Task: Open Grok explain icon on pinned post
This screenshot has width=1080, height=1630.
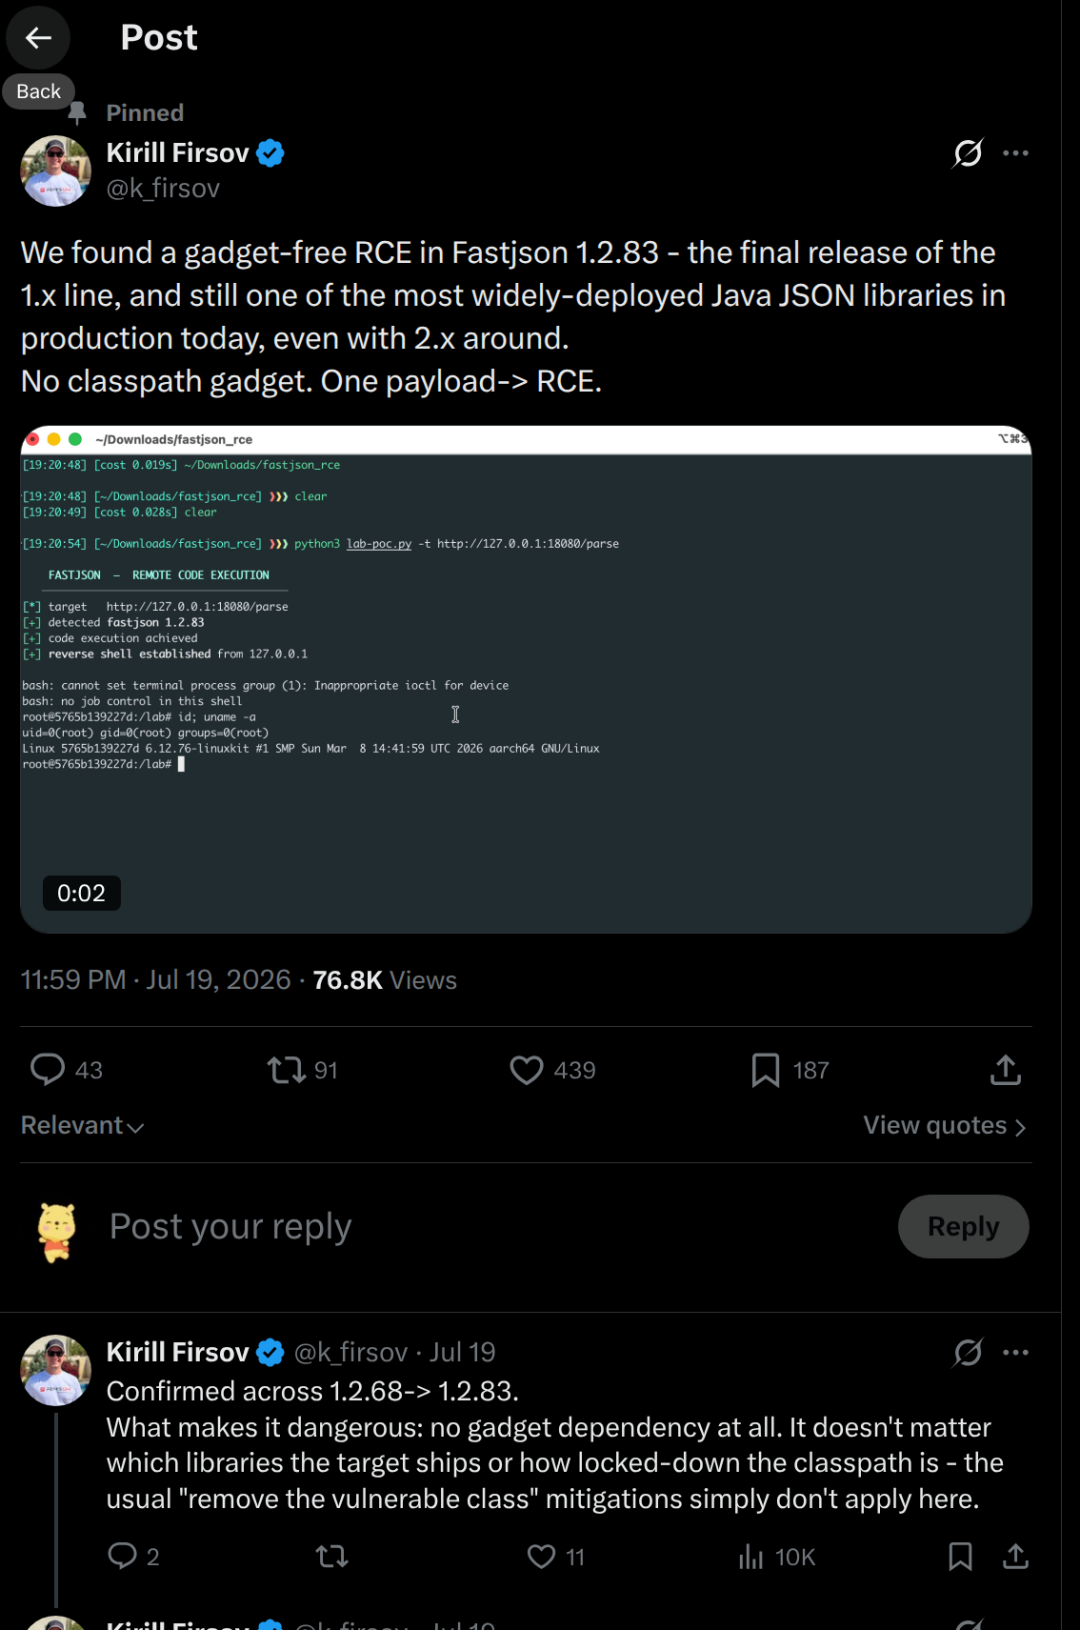Action: (967, 153)
